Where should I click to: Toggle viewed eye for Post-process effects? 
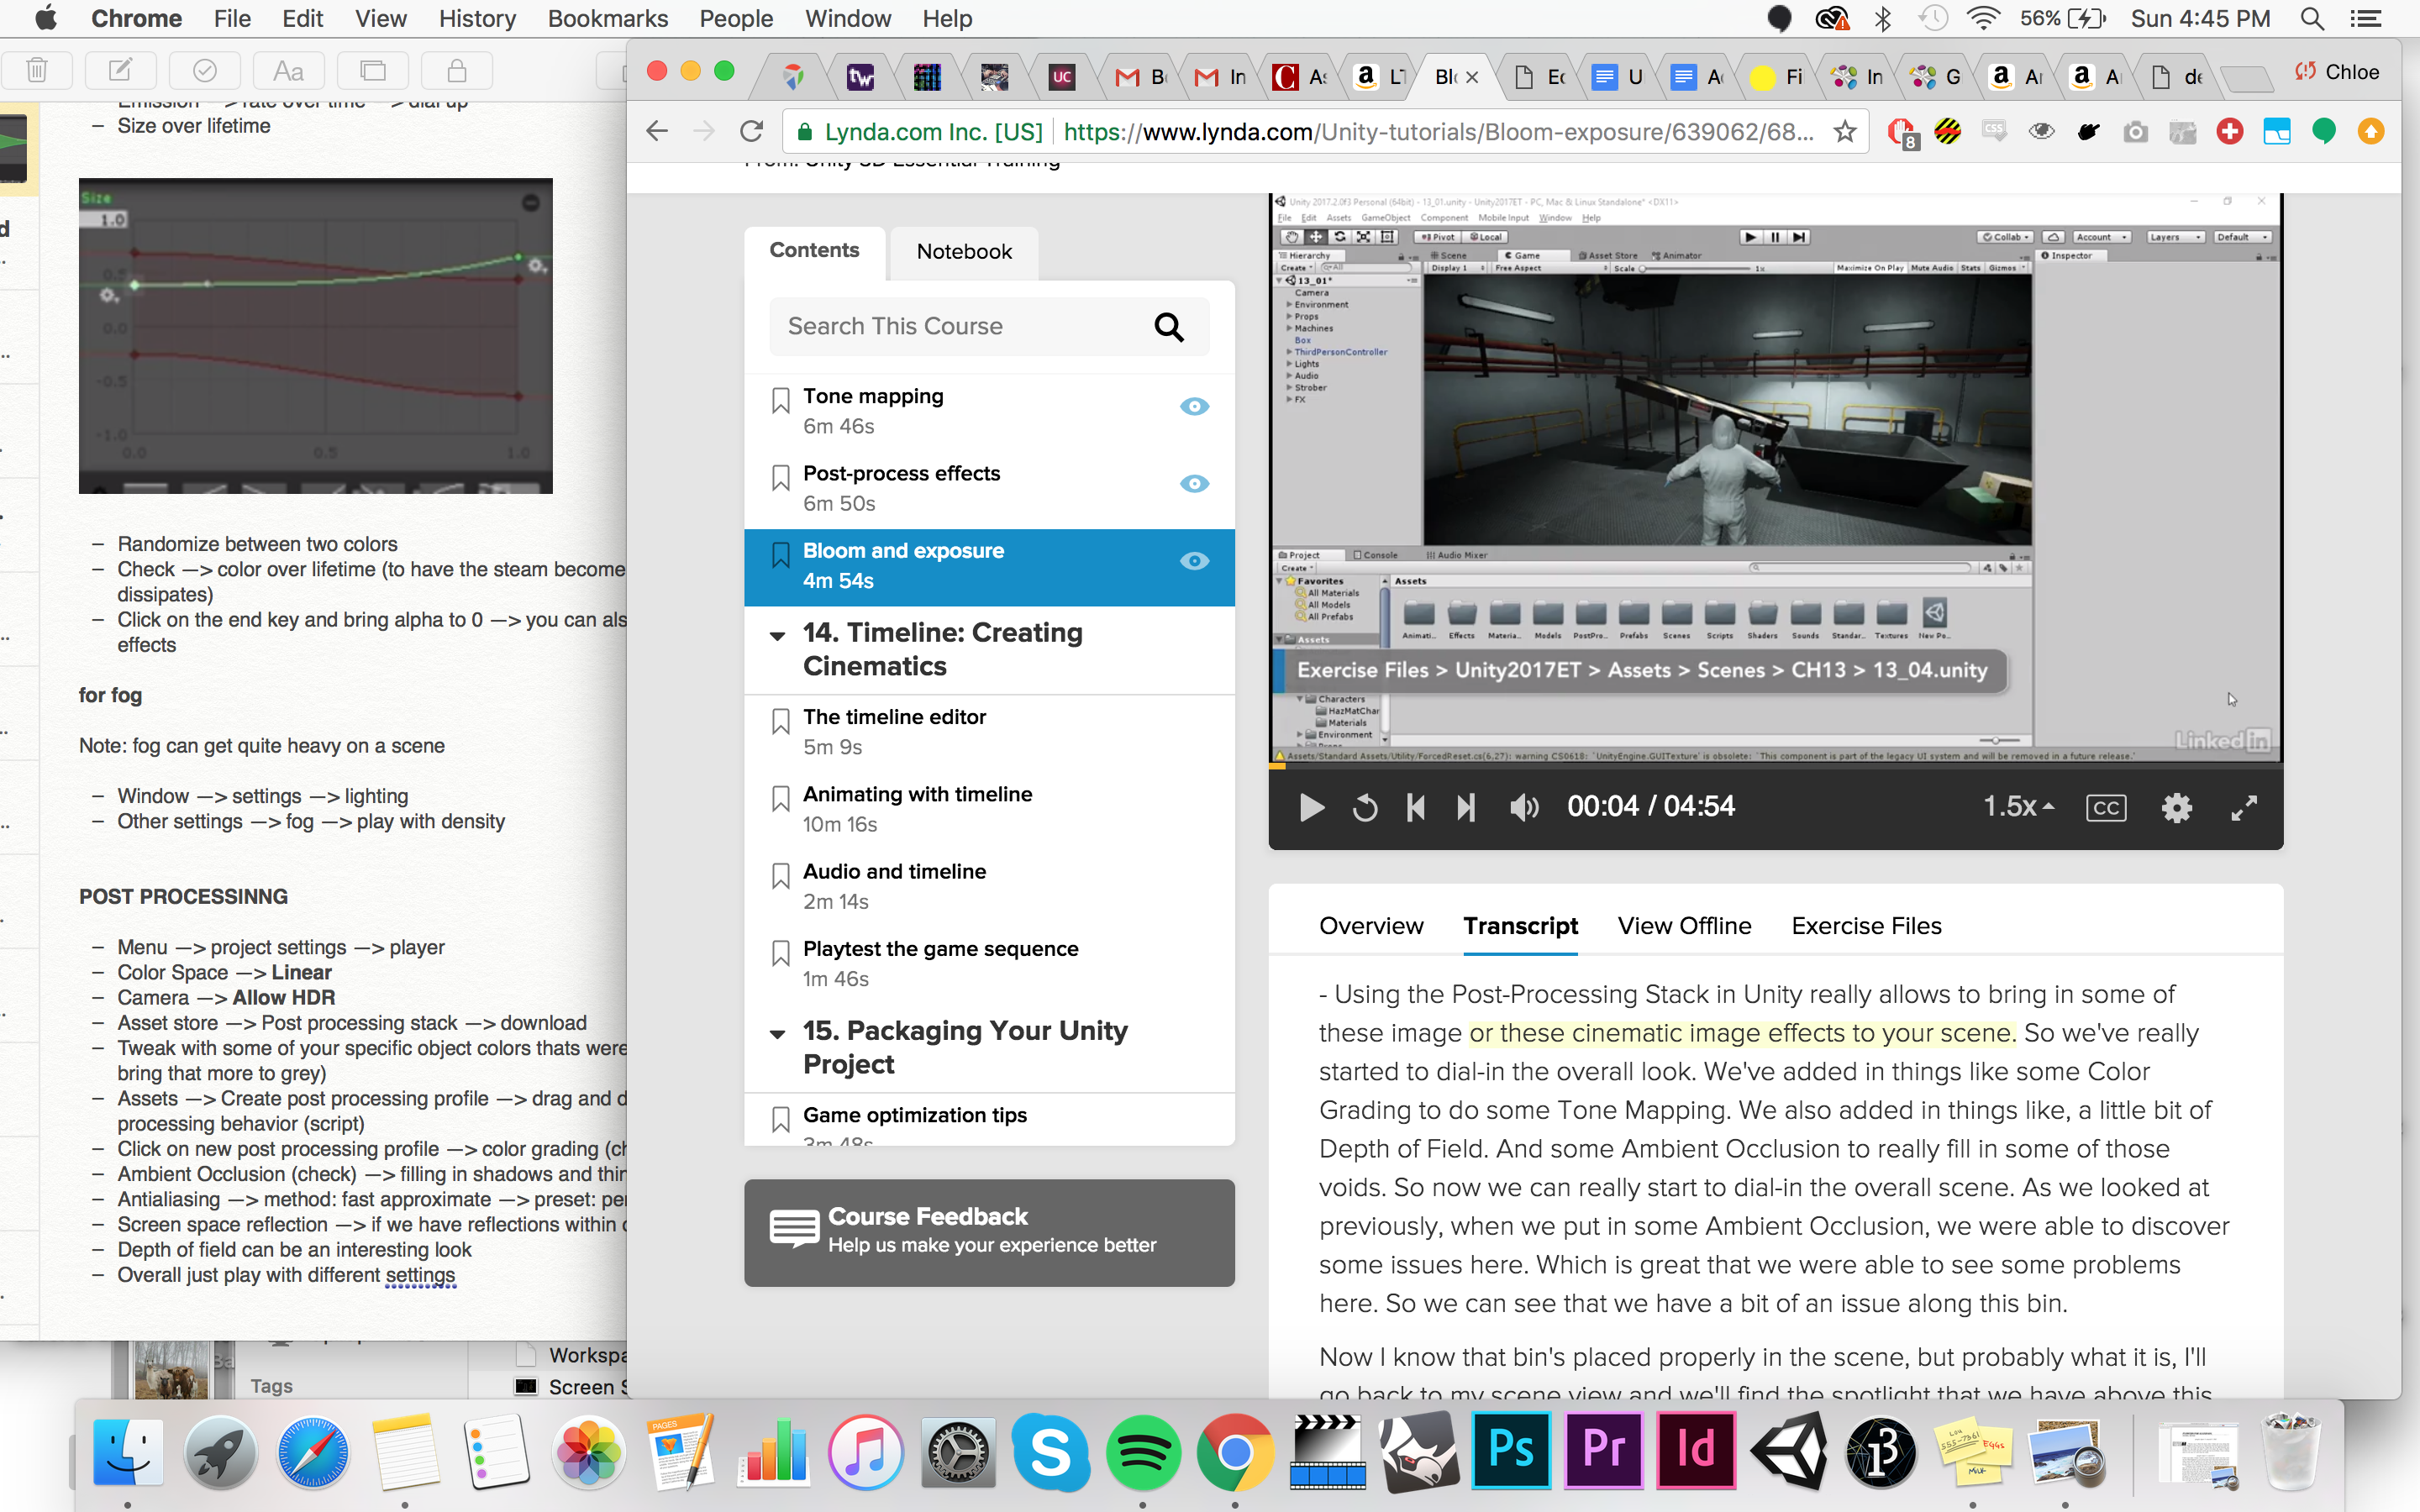click(1194, 483)
